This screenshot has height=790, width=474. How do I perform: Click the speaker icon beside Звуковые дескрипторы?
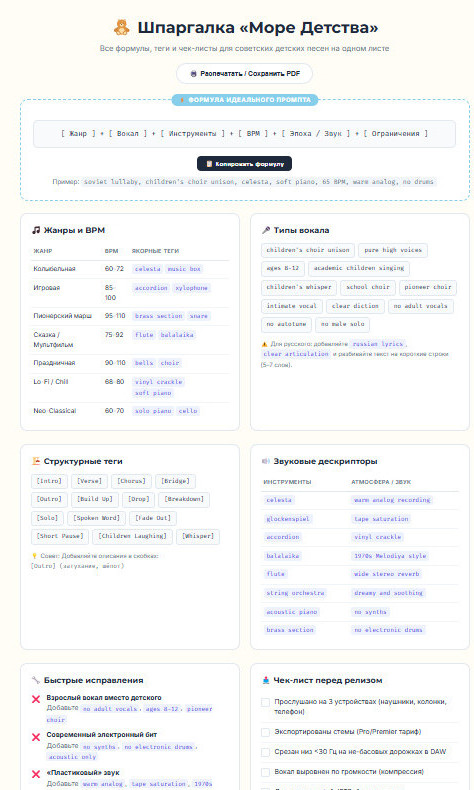point(266,461)
